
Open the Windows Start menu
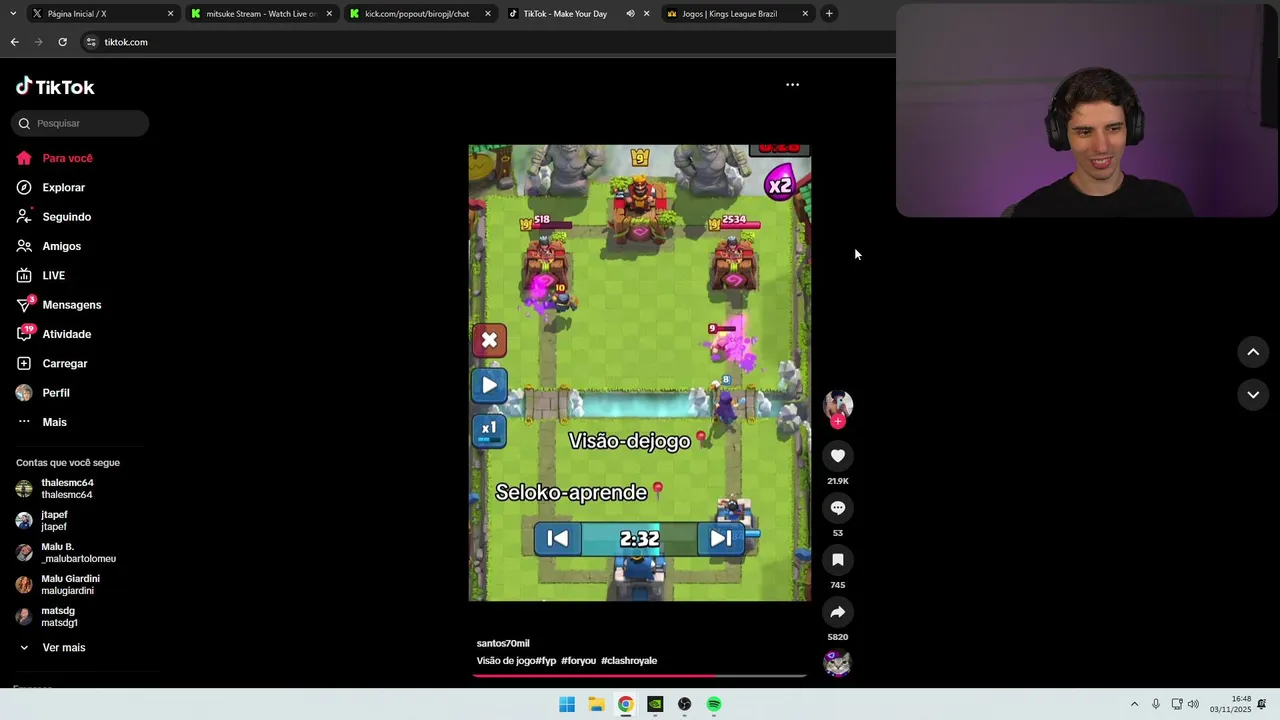click(x=567, y=705)
